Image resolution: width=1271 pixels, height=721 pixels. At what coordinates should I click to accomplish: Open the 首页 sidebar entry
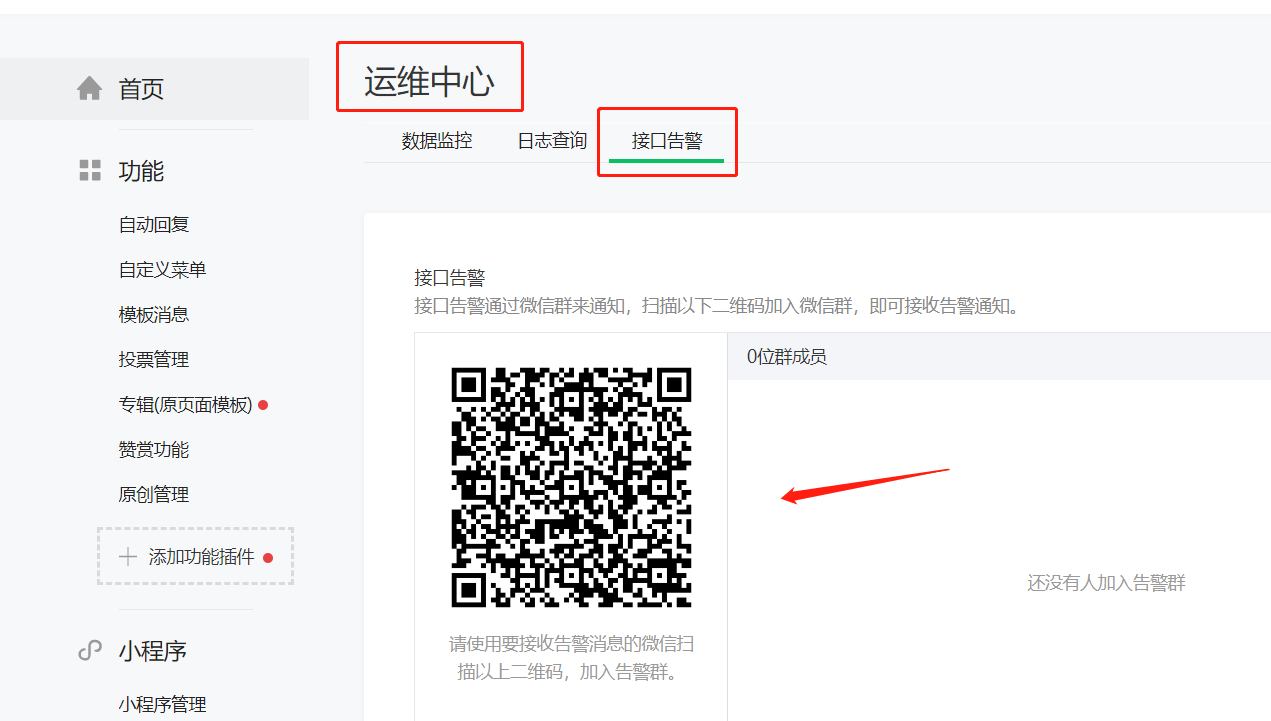154,89
